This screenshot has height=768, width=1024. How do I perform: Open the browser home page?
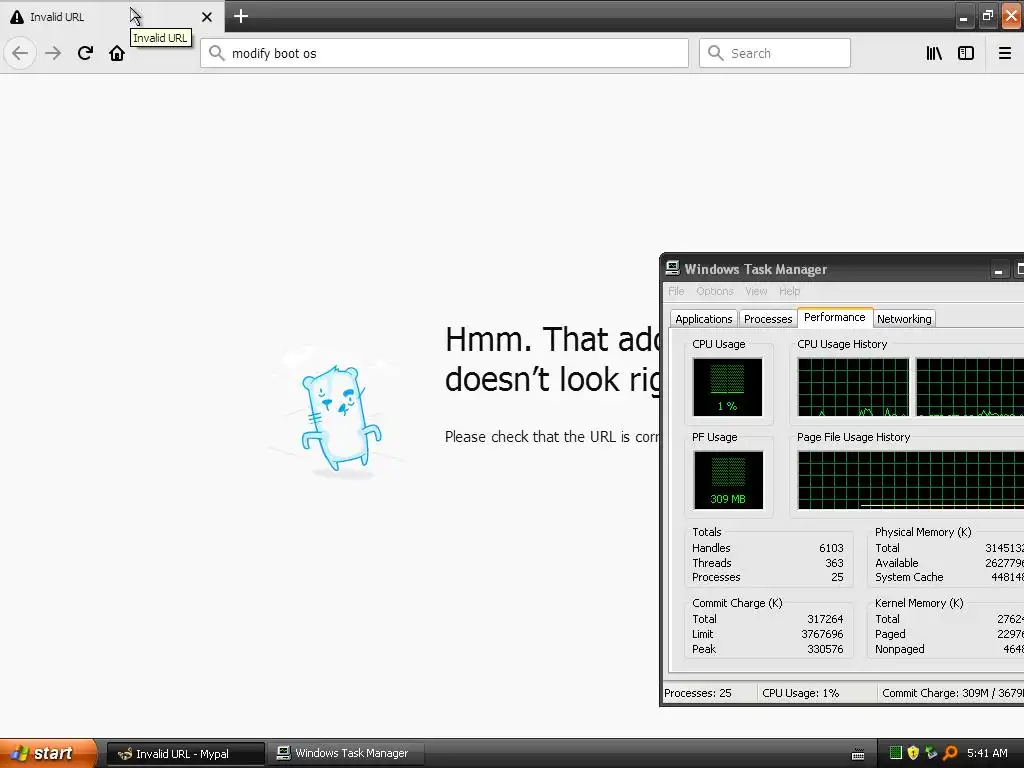pyautogui.click(x=117, y=53)
